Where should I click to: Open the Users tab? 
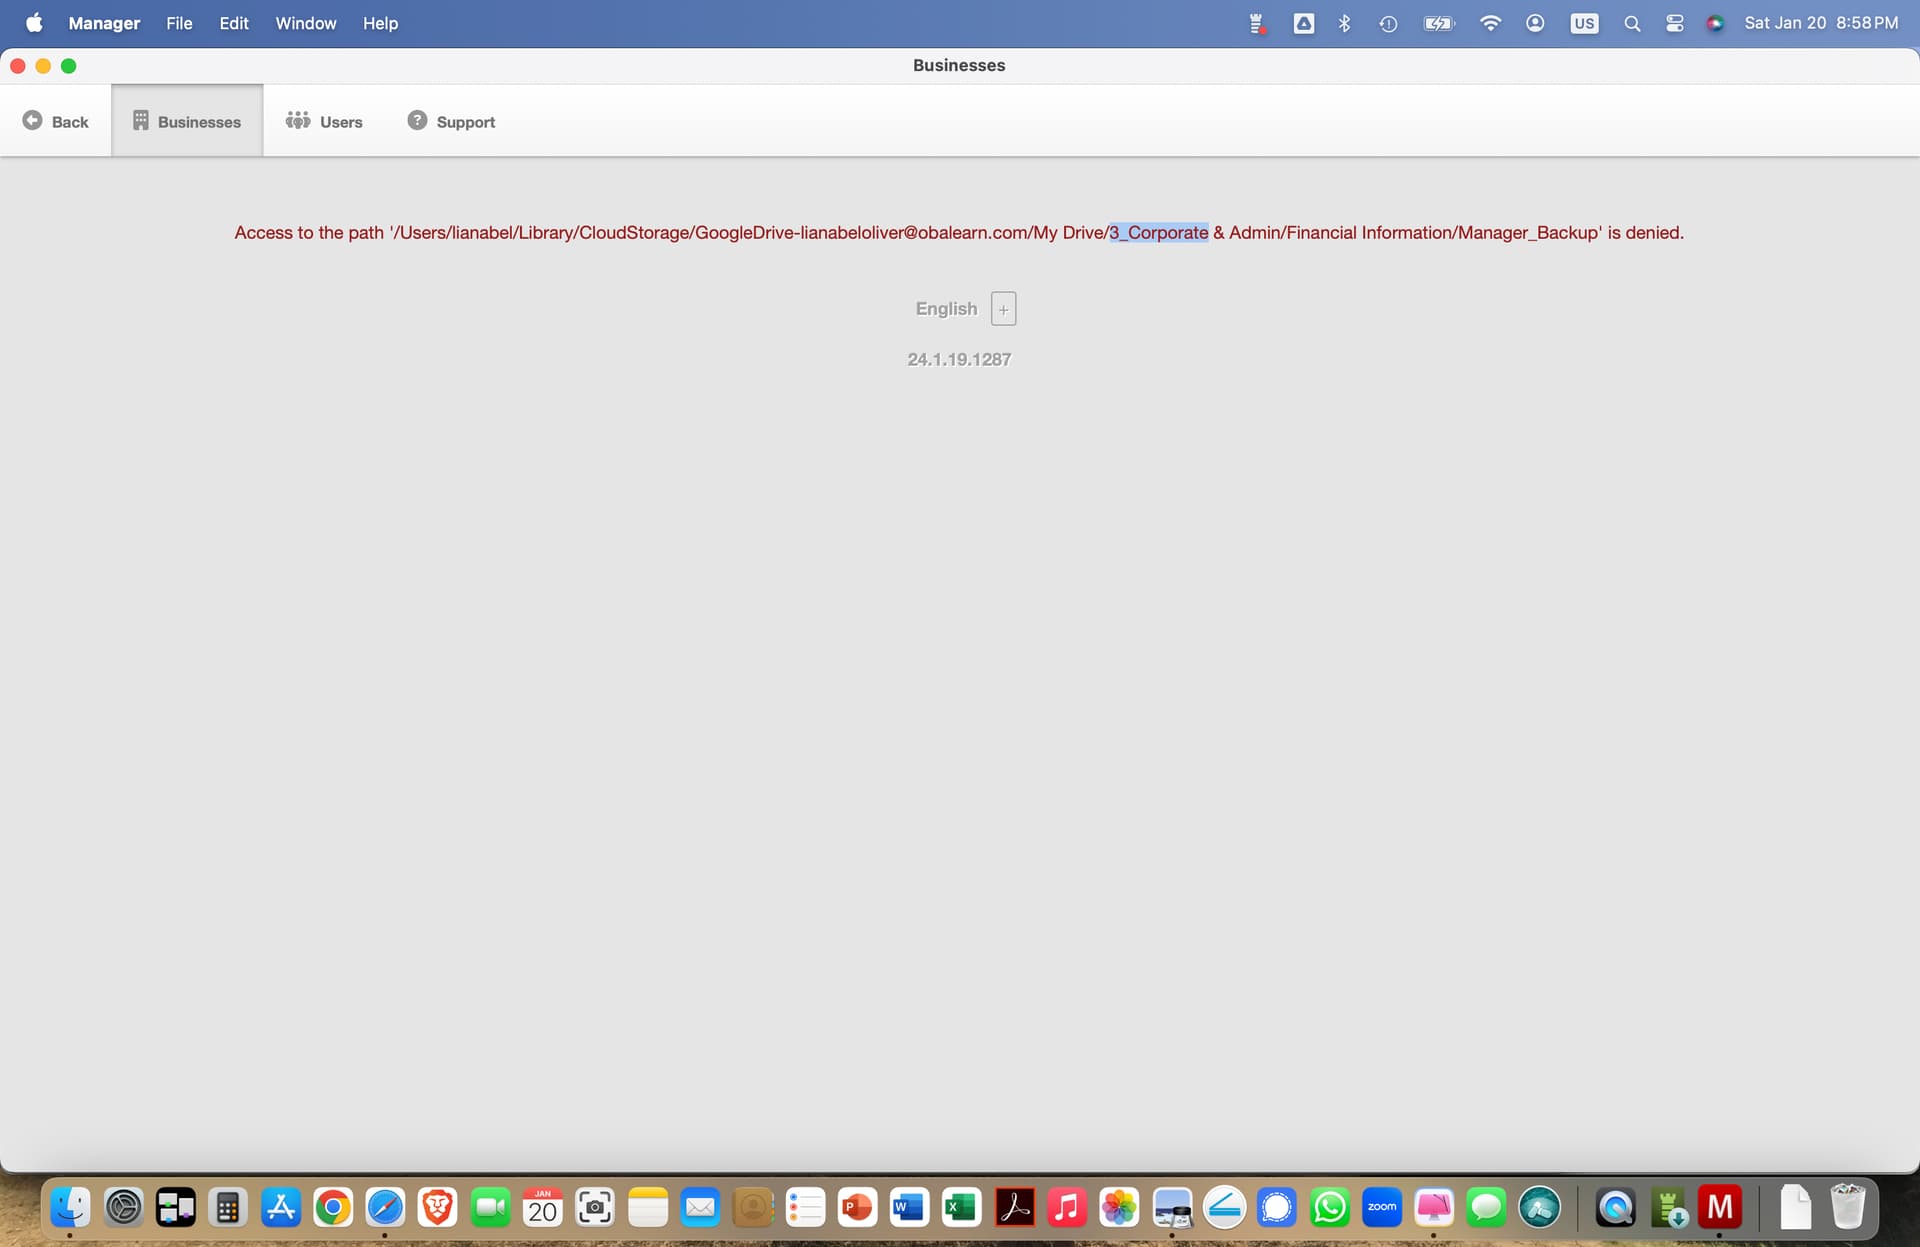pyautogui.click(x=324, y=121)
